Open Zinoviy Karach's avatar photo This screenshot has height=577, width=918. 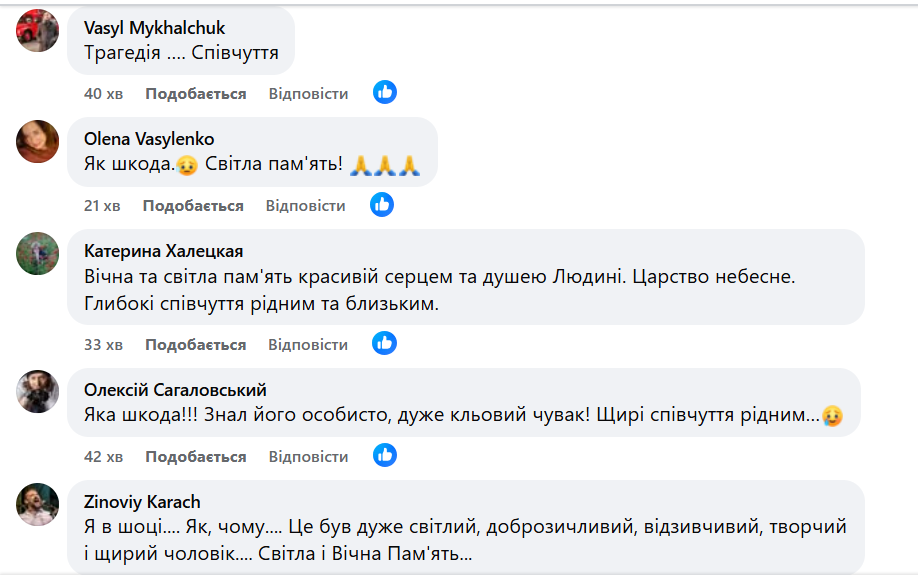tap(38, 504)
